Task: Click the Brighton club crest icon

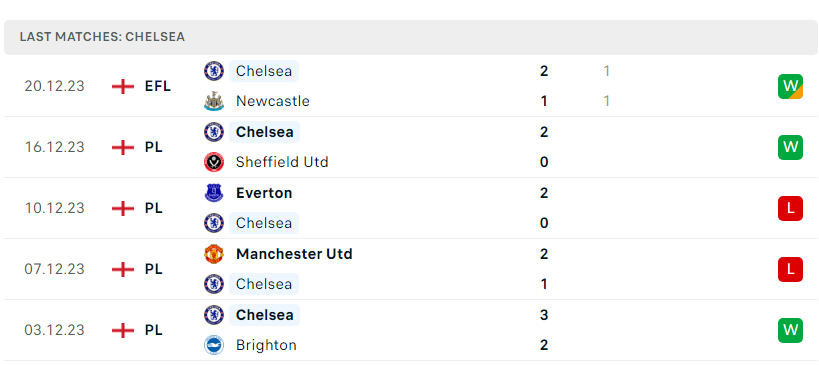Action: pyautogui.click(x=214, y=345)
